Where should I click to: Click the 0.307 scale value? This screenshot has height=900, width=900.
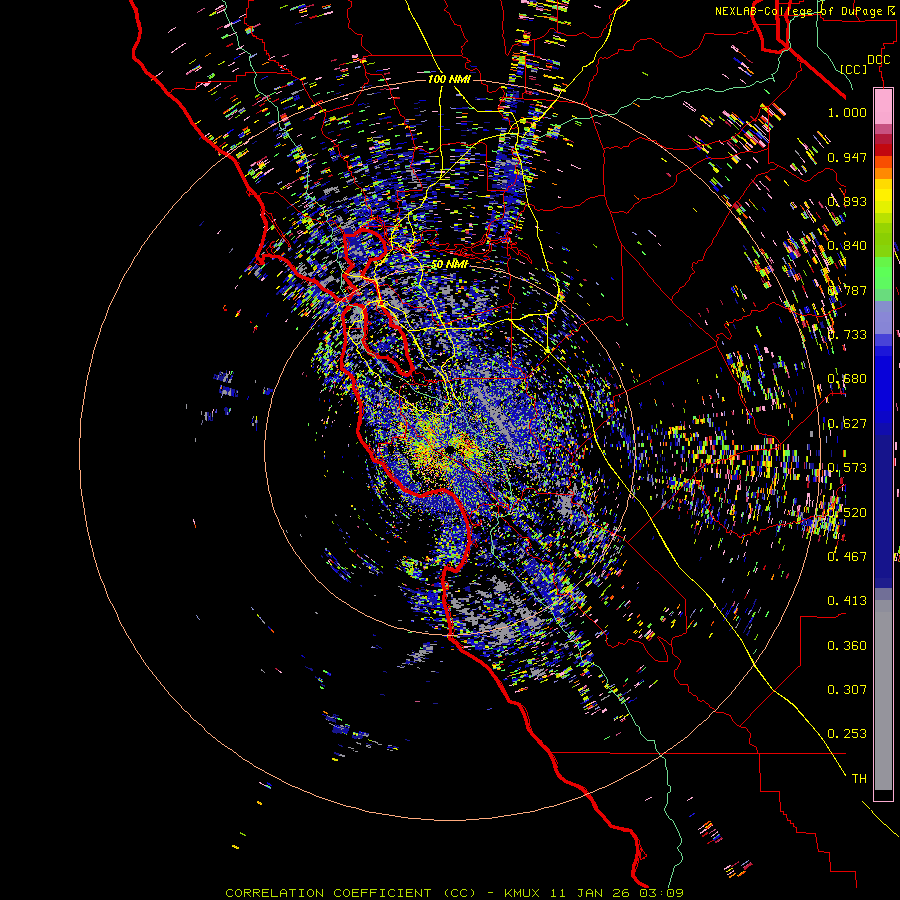pyautogui.click(x=847, y=690)
